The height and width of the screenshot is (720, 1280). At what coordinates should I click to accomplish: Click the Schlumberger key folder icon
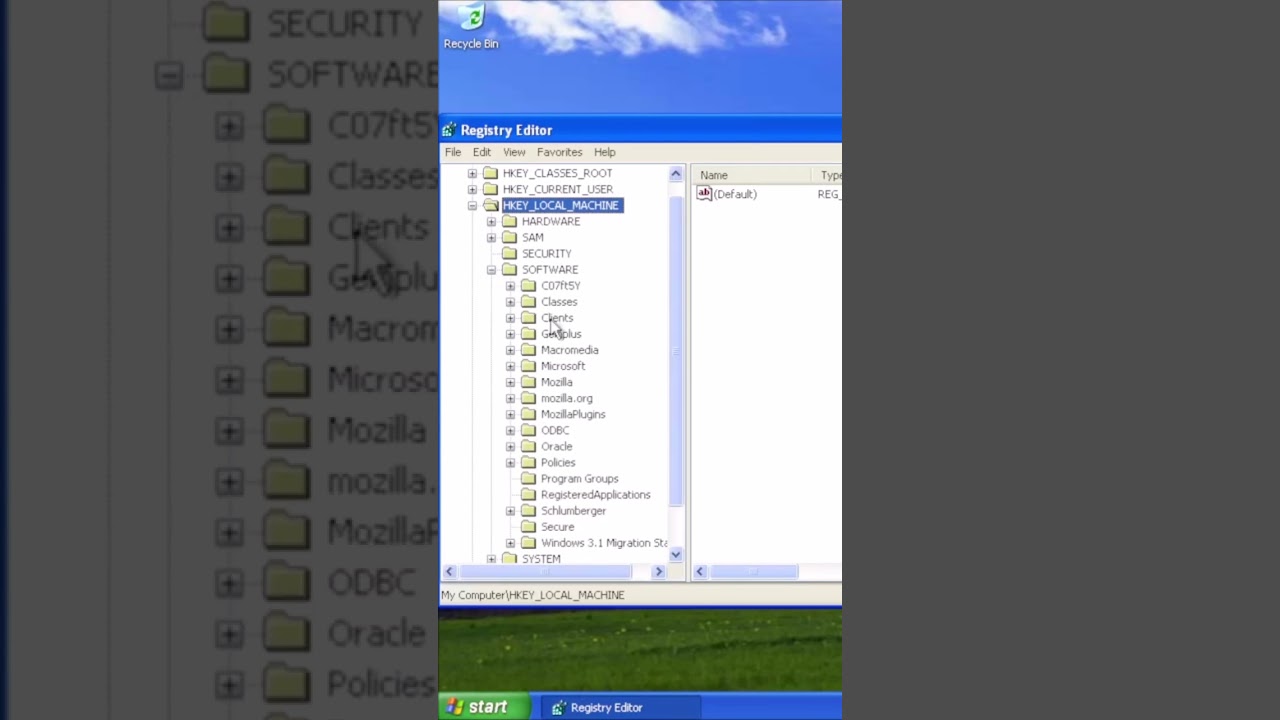pyautogui.click(x=528, y=510)
